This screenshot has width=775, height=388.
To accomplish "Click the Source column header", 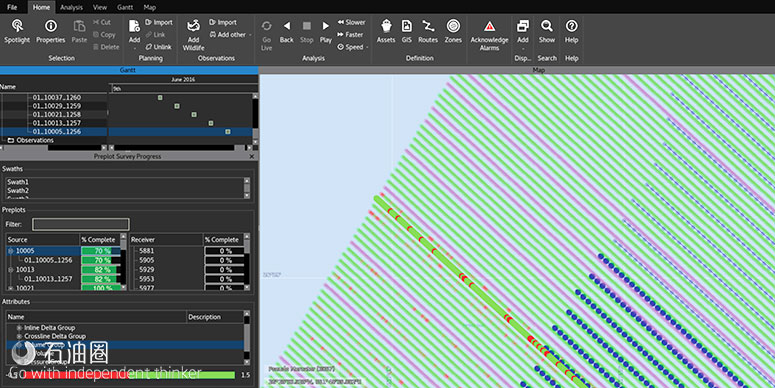I will [x=43, y=240].
